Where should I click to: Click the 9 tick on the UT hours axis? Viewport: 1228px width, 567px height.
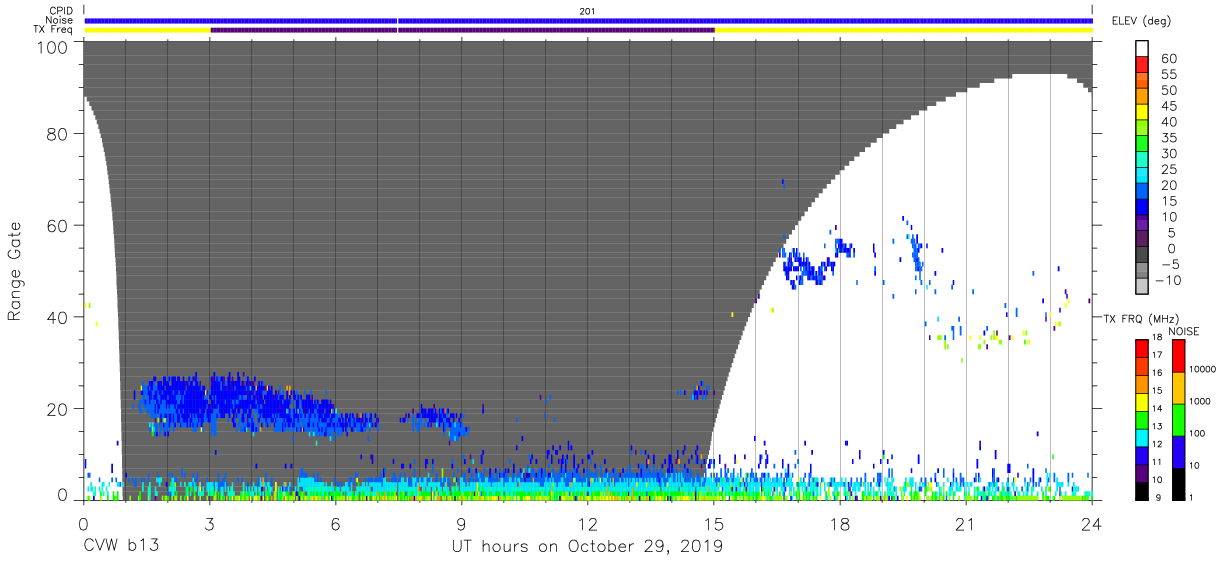click(x=462, y=523)
